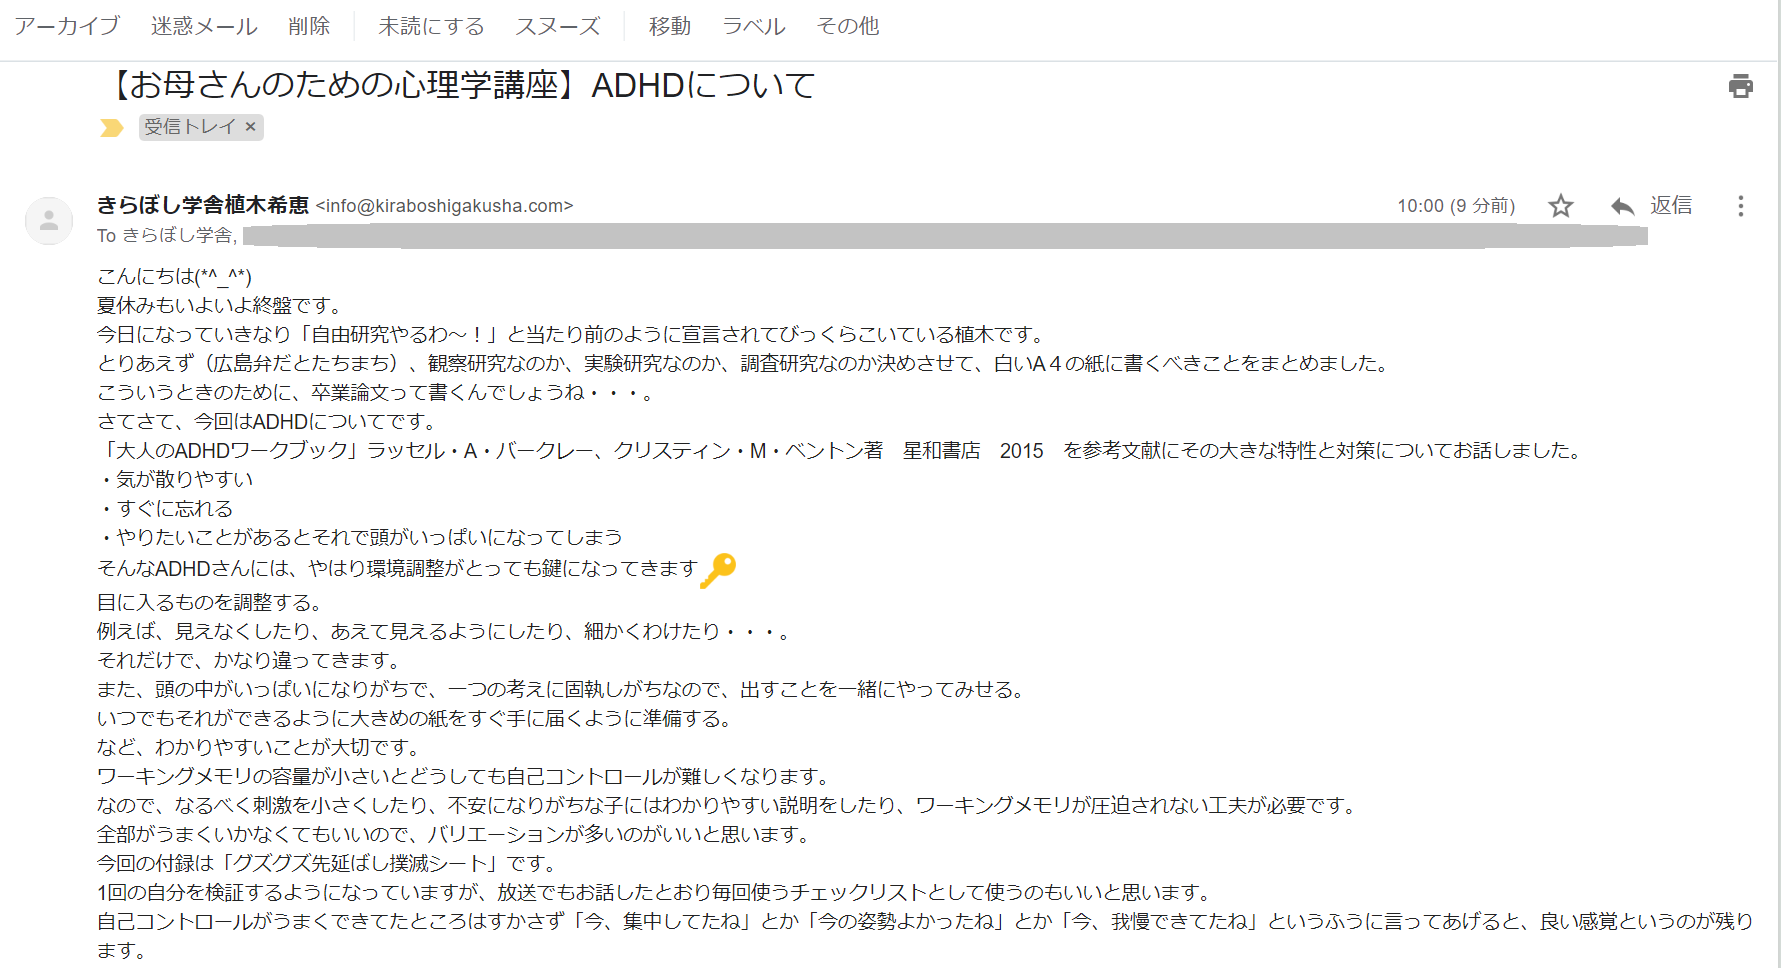Click the 受信トレイ label chip

pyautogui.click(x=189, y=127)
